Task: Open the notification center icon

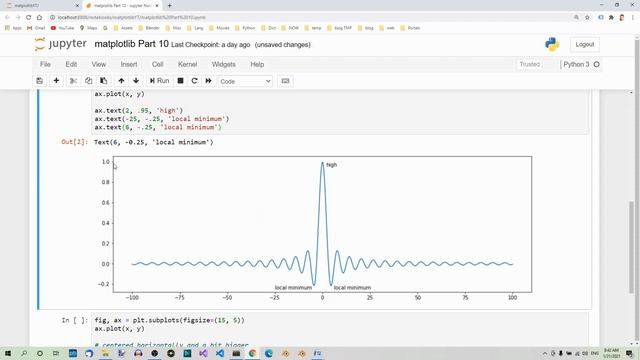Action: (x=629, y=353)
